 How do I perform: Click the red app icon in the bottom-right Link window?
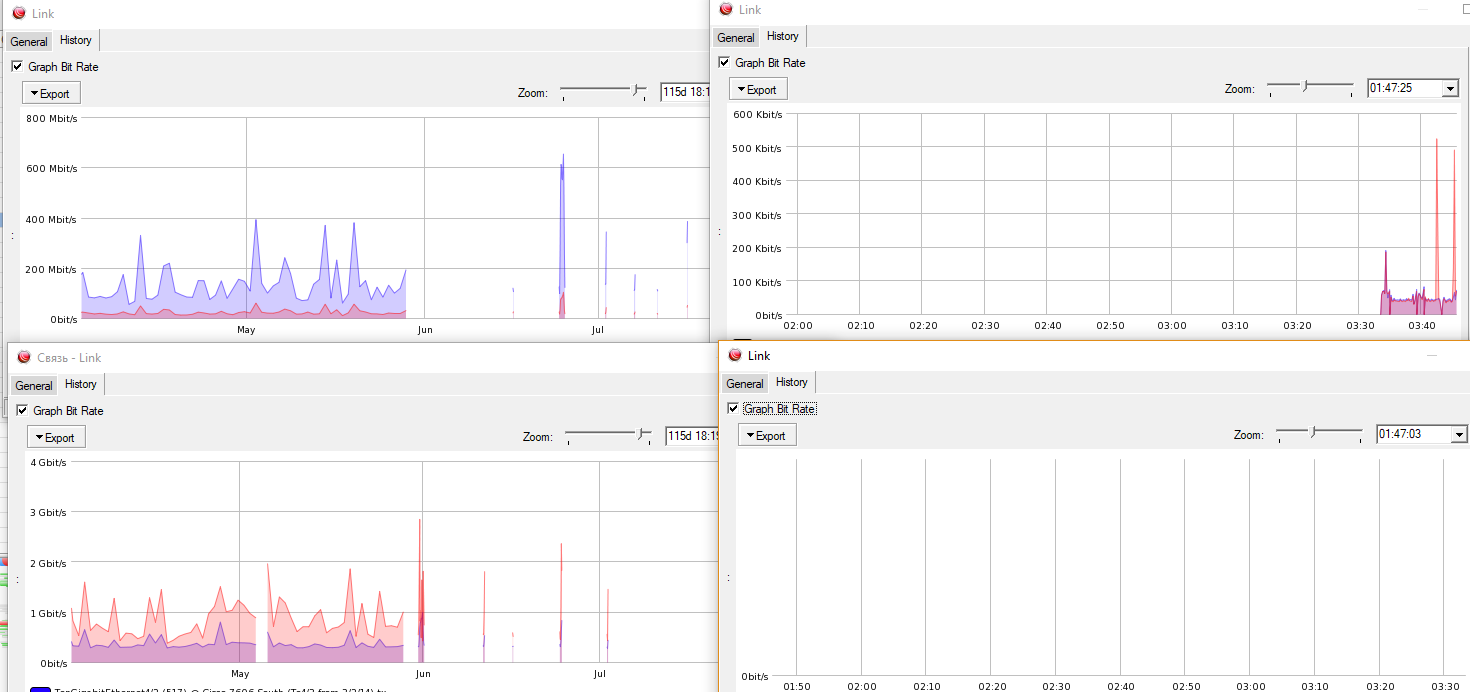pyautogui.click(x=734, y=355)
